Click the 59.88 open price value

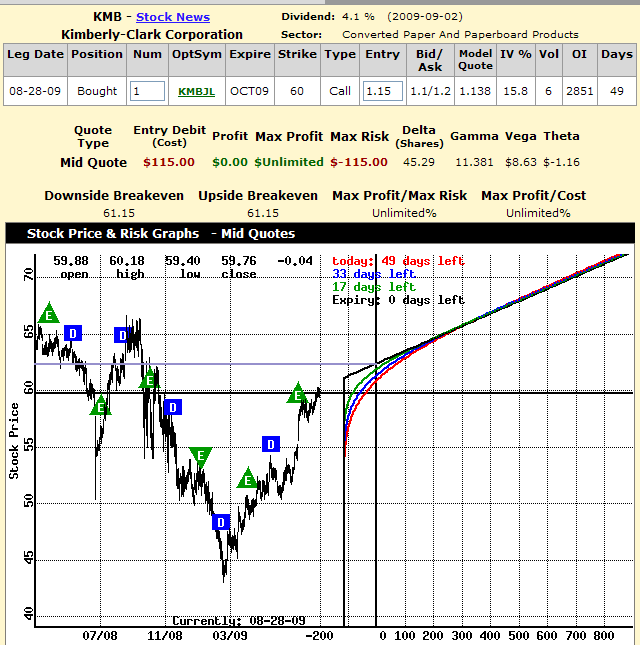click(x=71, y=261)
